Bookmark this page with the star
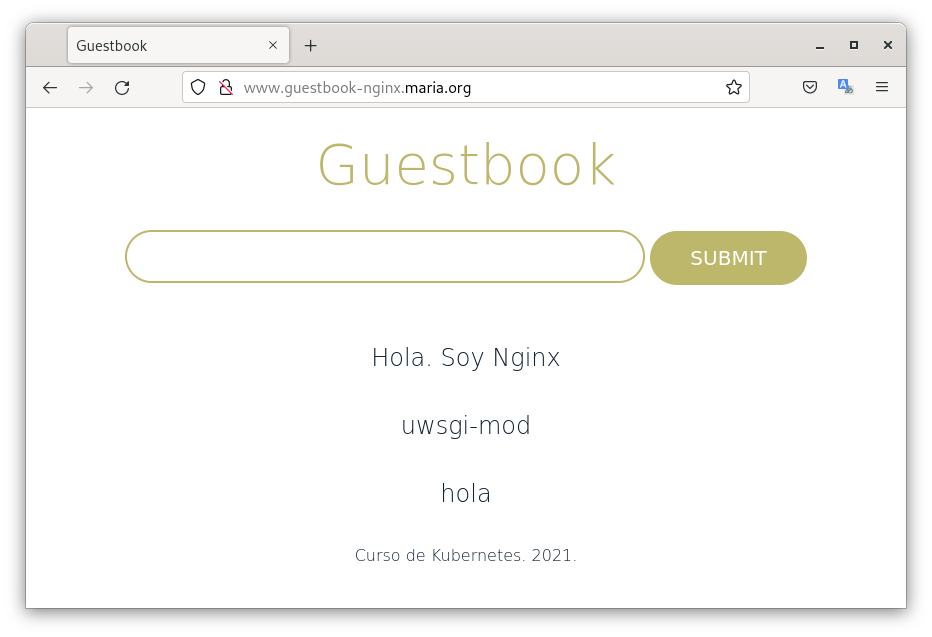Viewport: 932px width, 637px height. [x=733, y=88]
